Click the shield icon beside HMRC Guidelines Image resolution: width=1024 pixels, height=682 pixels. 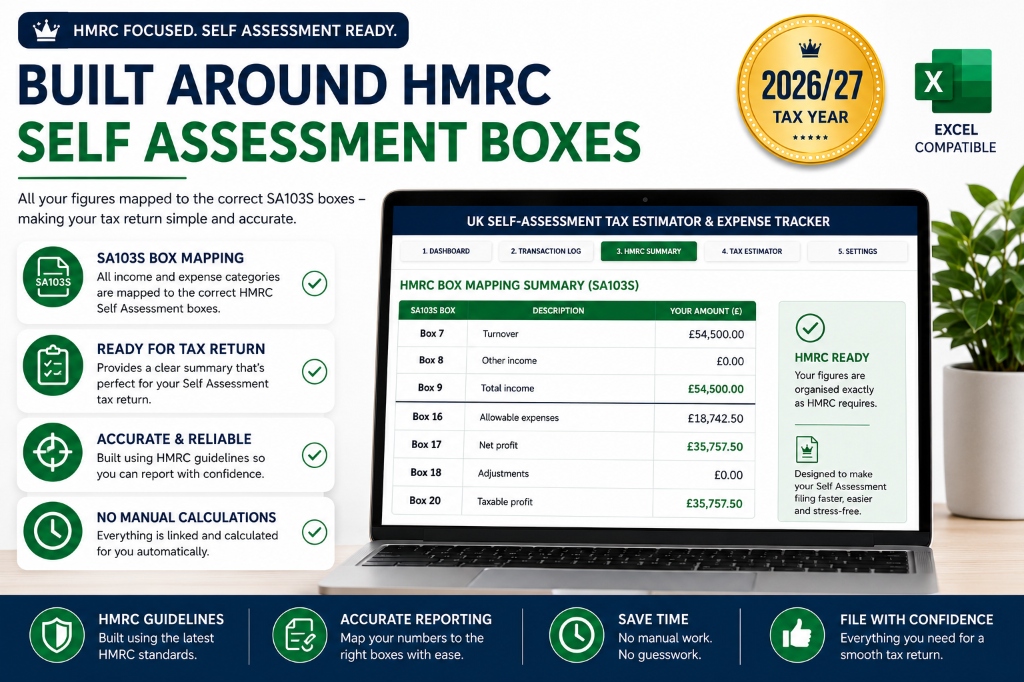[x=57, y=634]
